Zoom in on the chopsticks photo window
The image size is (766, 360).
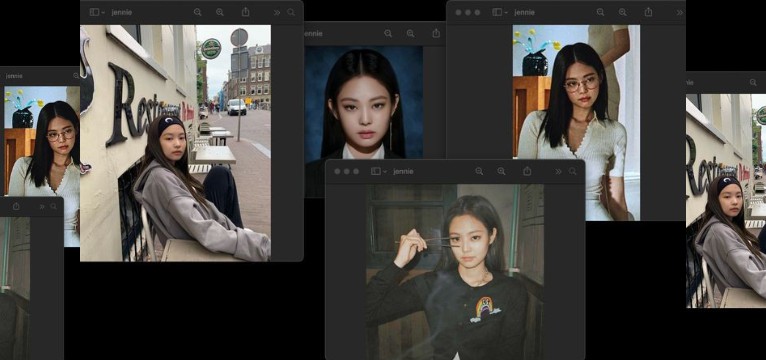point(501,171)
